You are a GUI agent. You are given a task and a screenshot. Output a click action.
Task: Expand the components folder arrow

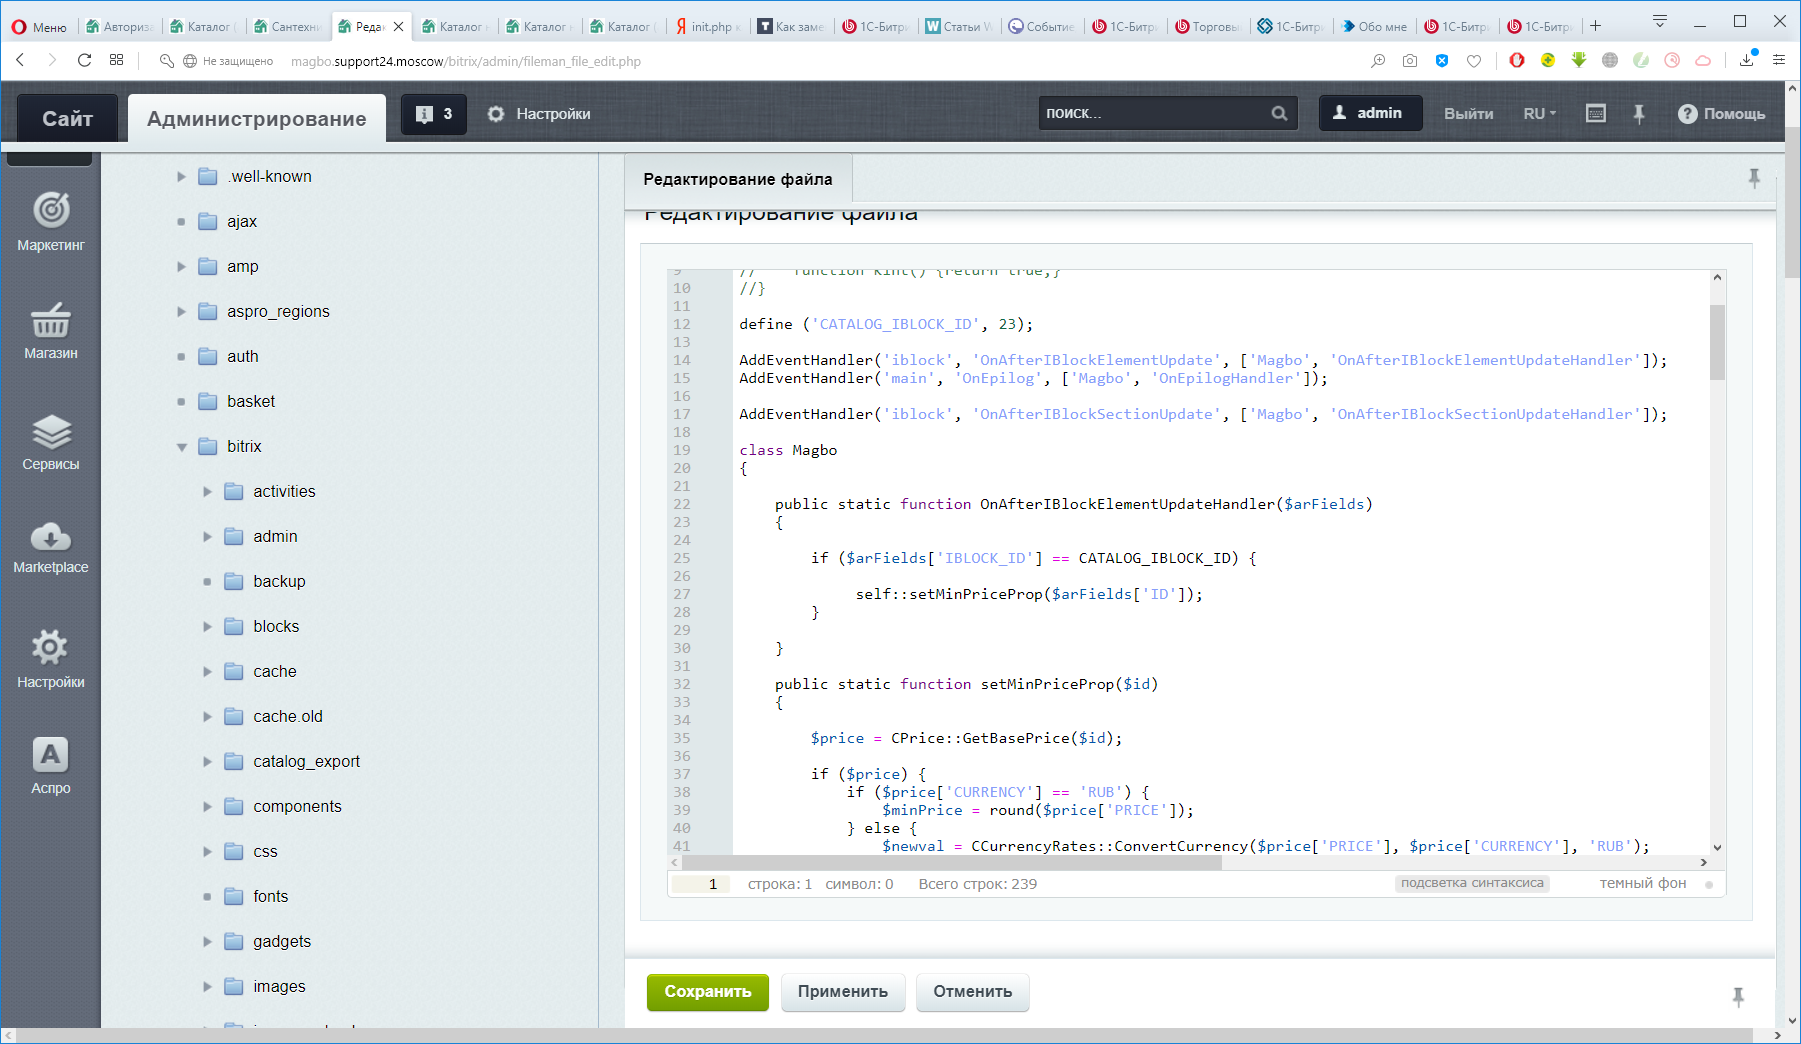click(208, 807)
